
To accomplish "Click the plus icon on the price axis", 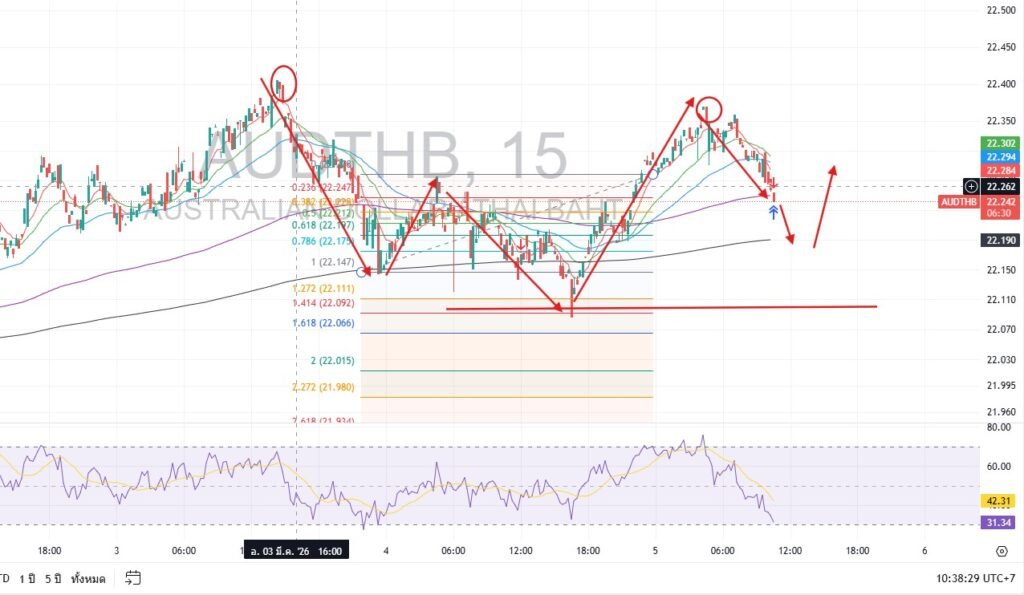I will [971, 186].
